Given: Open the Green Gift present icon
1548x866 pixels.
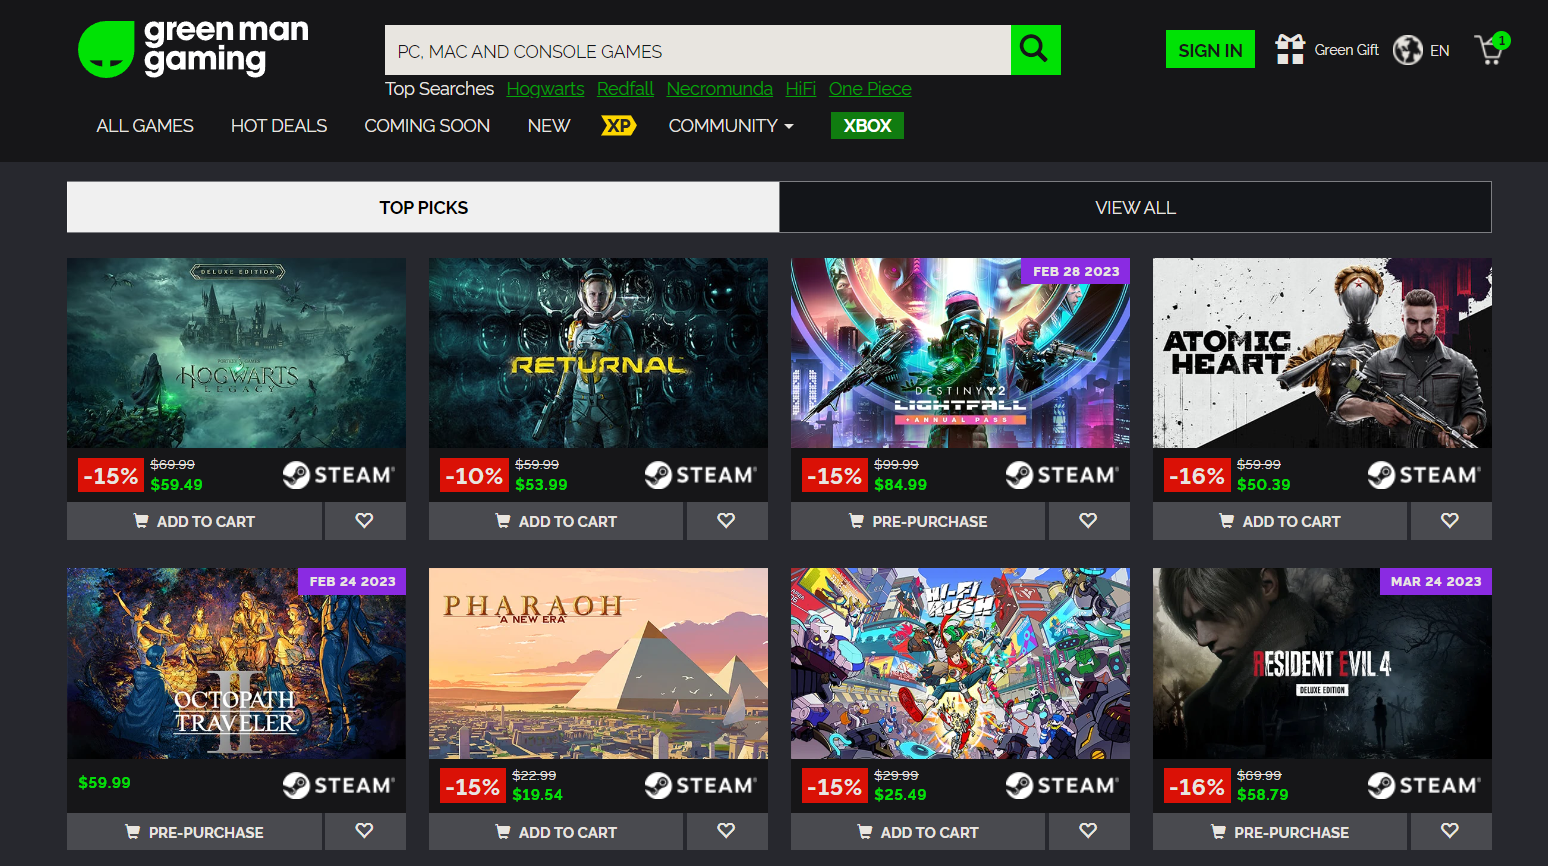Looking at the screenshot, I should 1290,49.
